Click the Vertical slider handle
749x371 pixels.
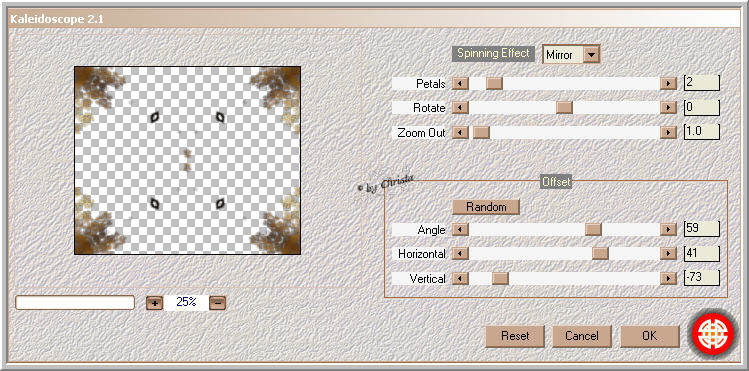click(500, 278)
